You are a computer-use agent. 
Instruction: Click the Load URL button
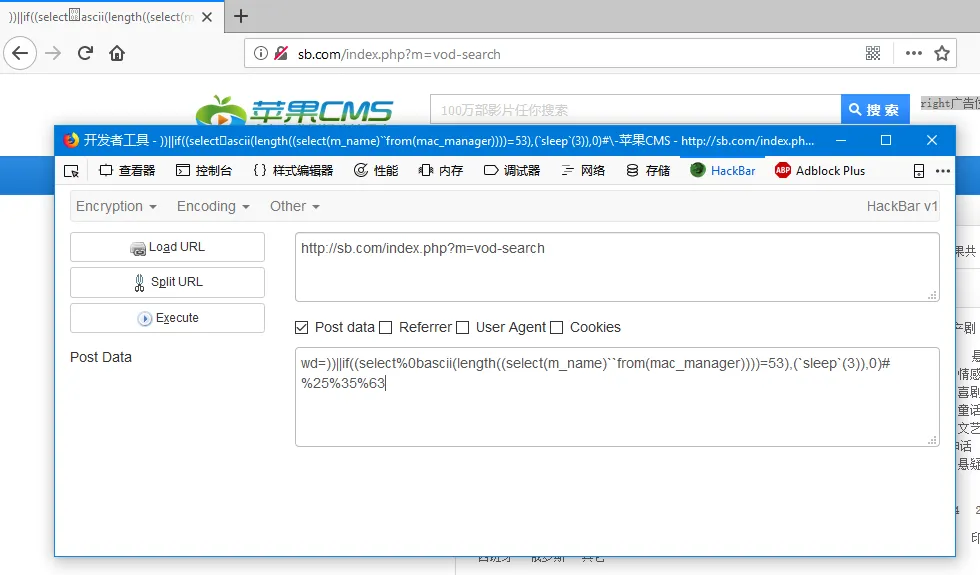click(x=167, y=247)
